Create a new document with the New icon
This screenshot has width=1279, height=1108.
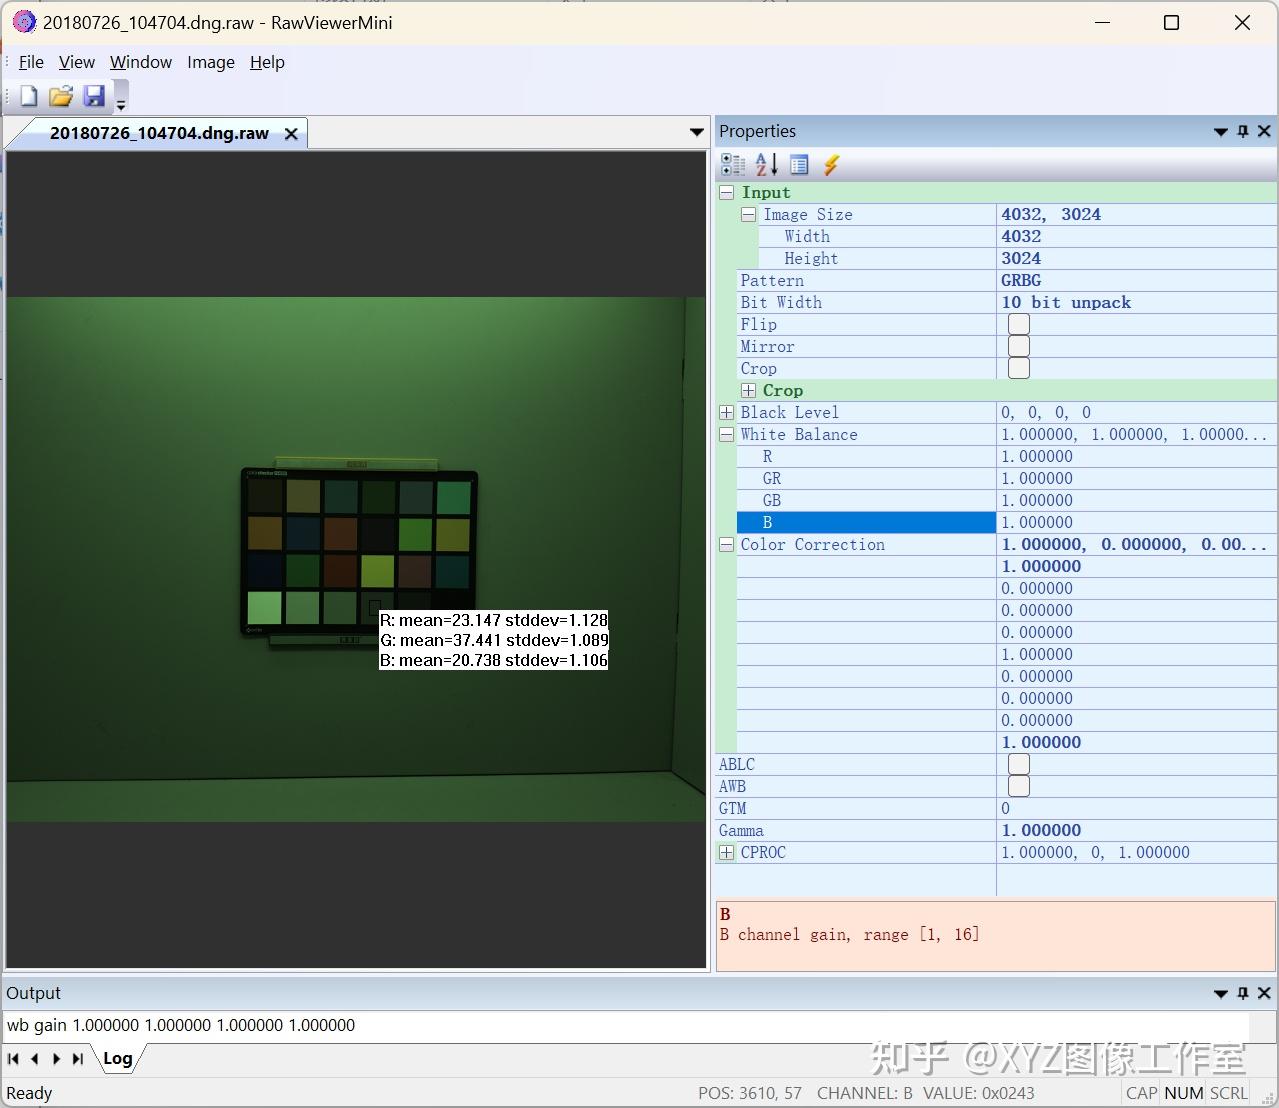tap(27, 95)
